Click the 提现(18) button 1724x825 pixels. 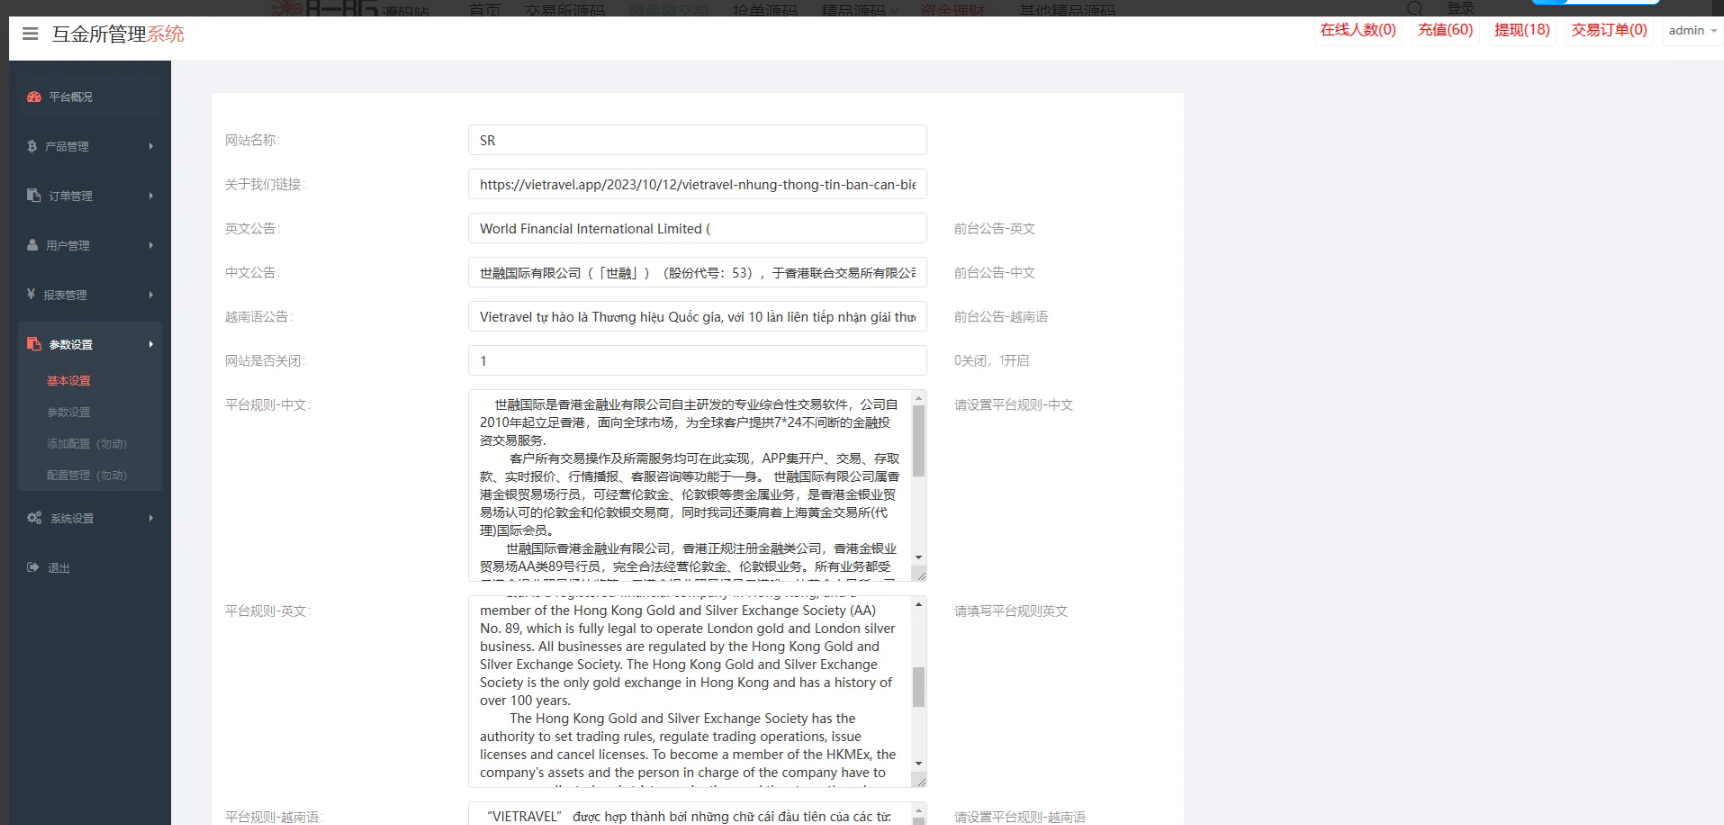[x=1522, y=30]
